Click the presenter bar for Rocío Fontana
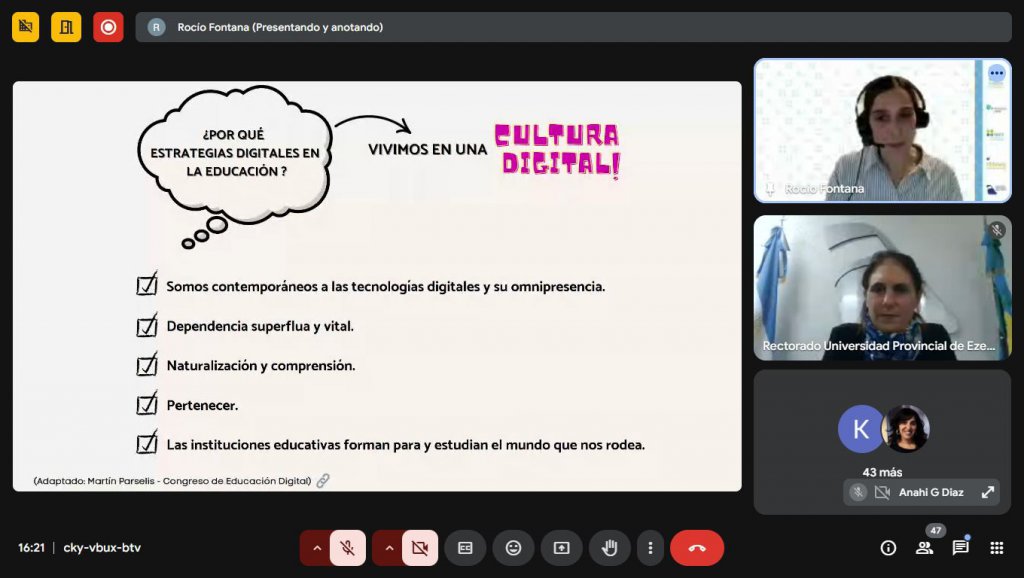1024x578 pixels. (573, 27)
